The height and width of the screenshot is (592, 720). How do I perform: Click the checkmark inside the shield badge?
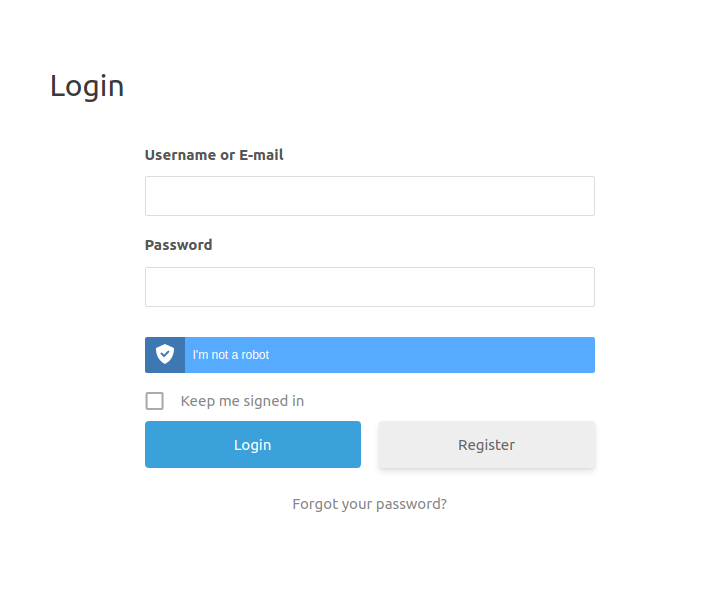coord(165,354)
